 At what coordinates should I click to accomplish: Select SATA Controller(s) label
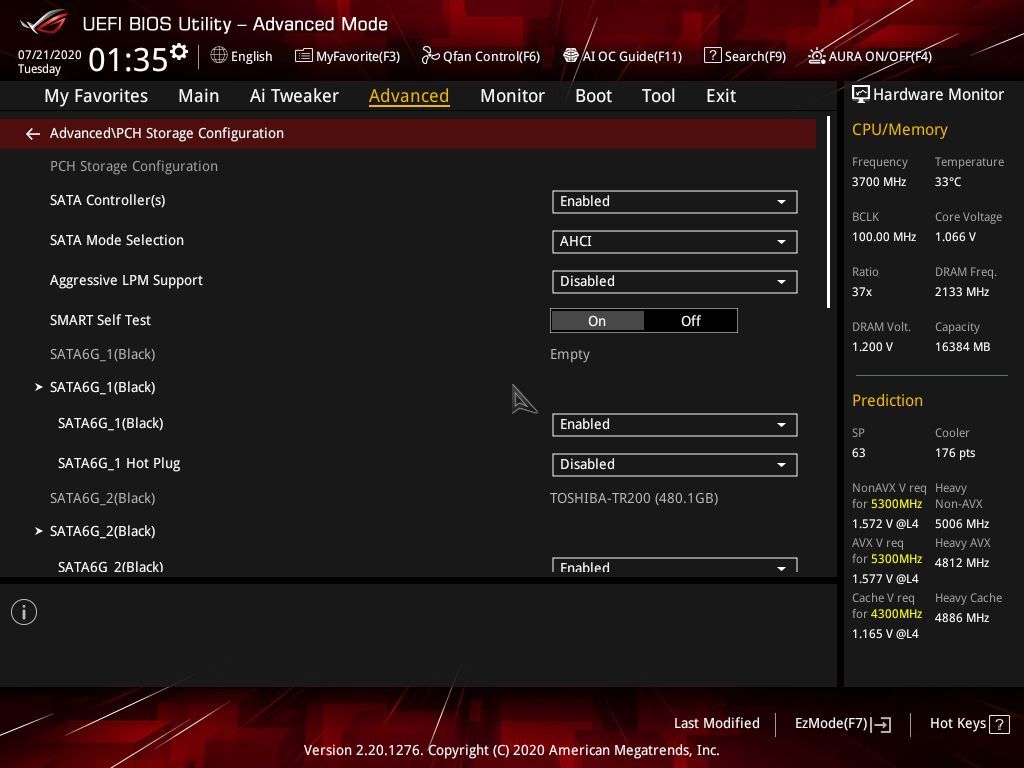coord(108,200)
